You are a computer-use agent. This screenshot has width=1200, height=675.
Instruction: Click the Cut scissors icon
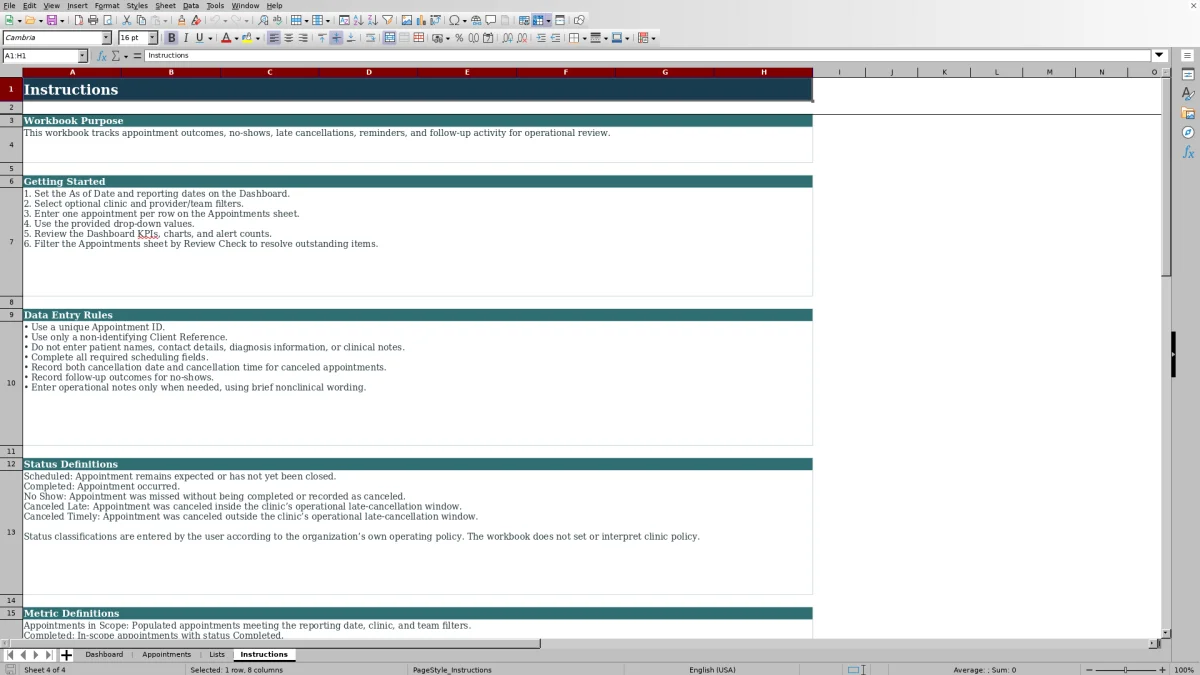click(x=126, y=20)
